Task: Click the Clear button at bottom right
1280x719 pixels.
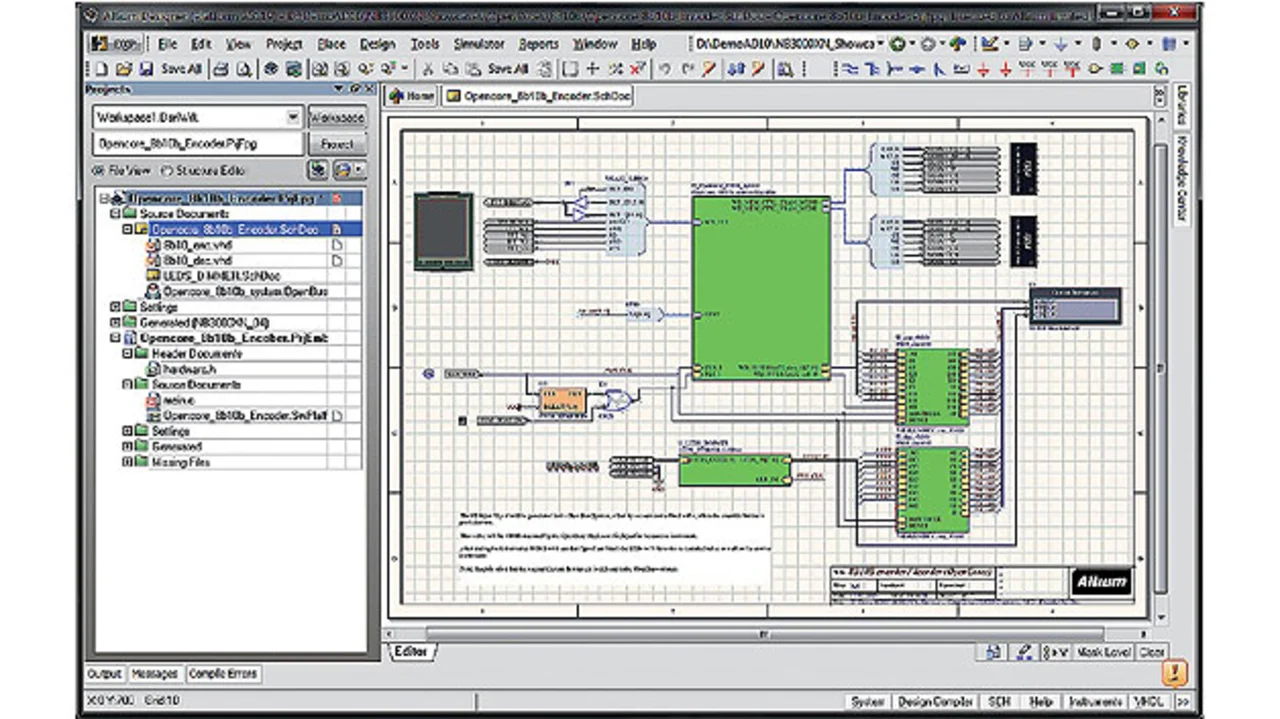Action: point(1151,652)
